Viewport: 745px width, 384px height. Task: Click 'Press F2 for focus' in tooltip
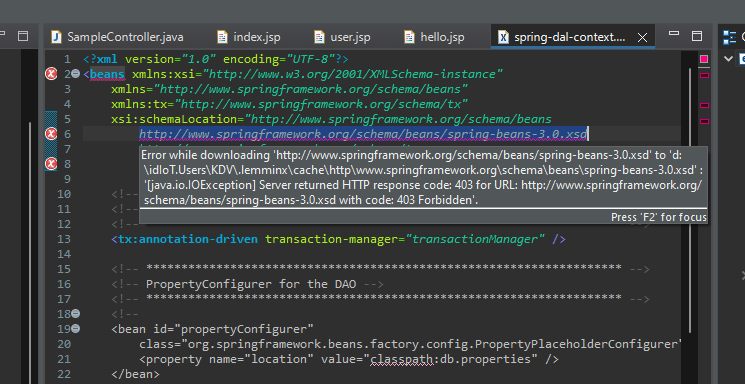(x=659, y=217)
